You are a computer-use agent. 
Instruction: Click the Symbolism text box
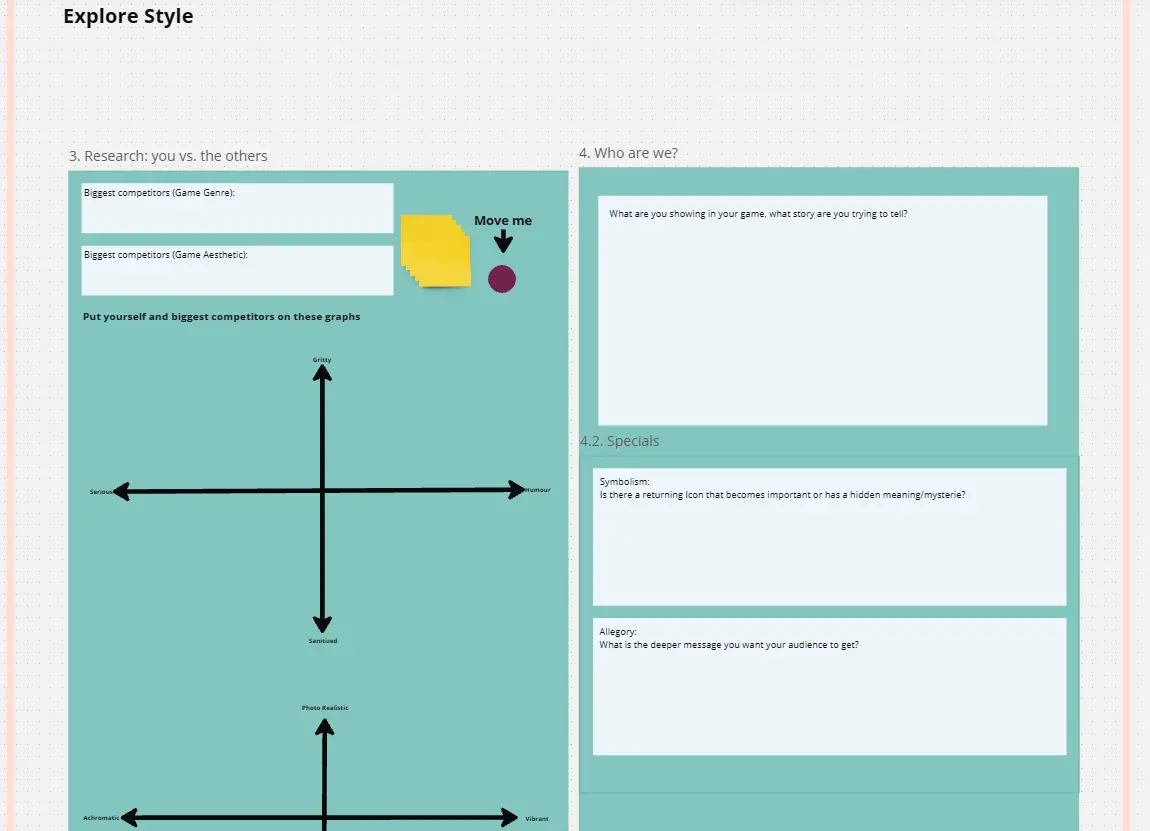(829, 537)
